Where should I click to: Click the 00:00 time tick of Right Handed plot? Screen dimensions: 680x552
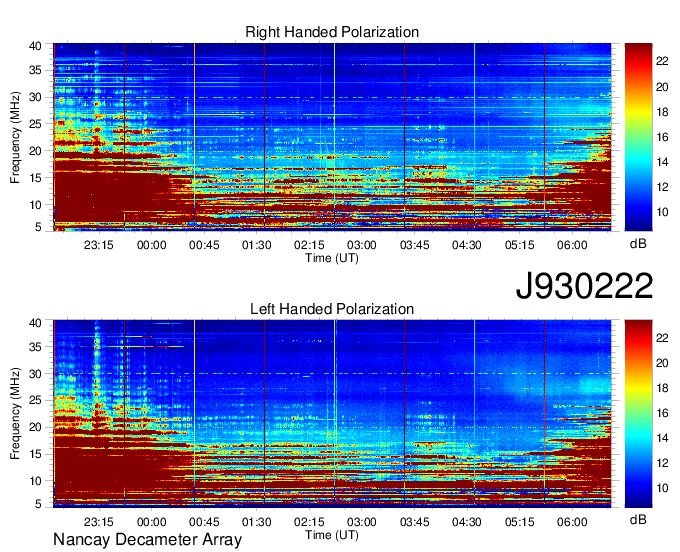(x=151, y=245)
